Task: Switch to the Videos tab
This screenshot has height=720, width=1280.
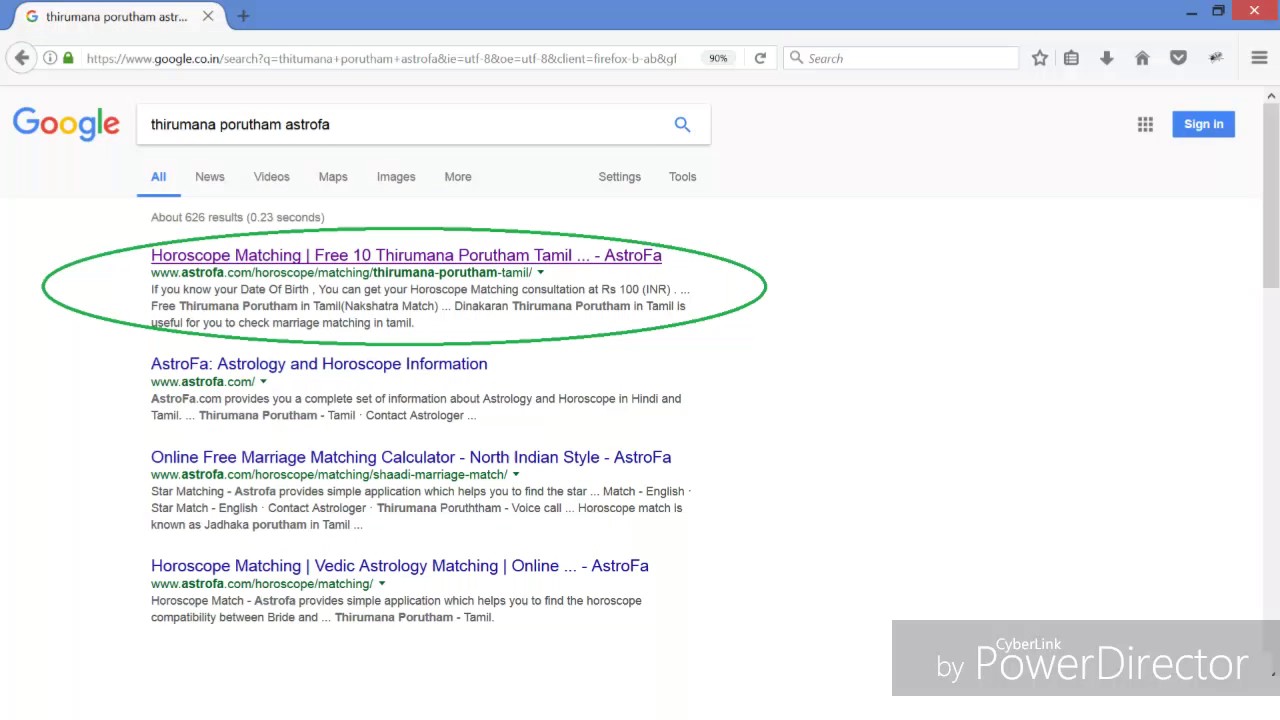Action: click(x=271, y=176)
